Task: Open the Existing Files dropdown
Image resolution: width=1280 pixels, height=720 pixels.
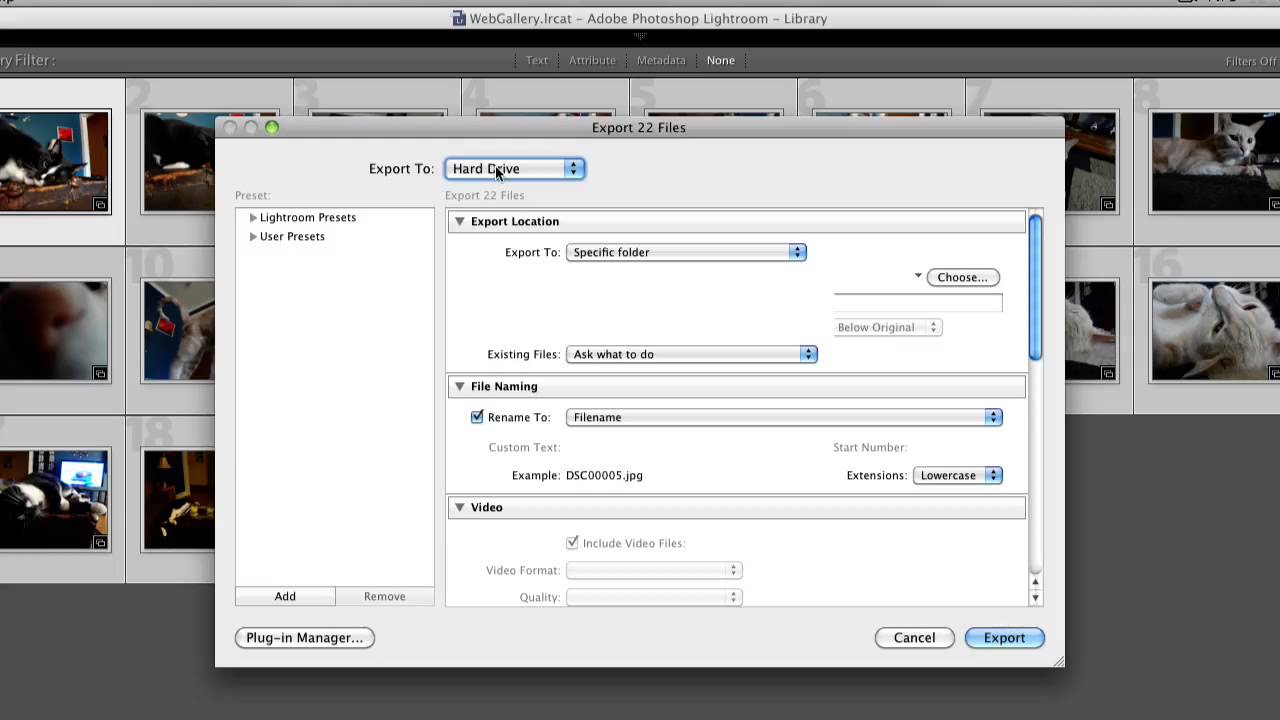Action: click(692, 354)
